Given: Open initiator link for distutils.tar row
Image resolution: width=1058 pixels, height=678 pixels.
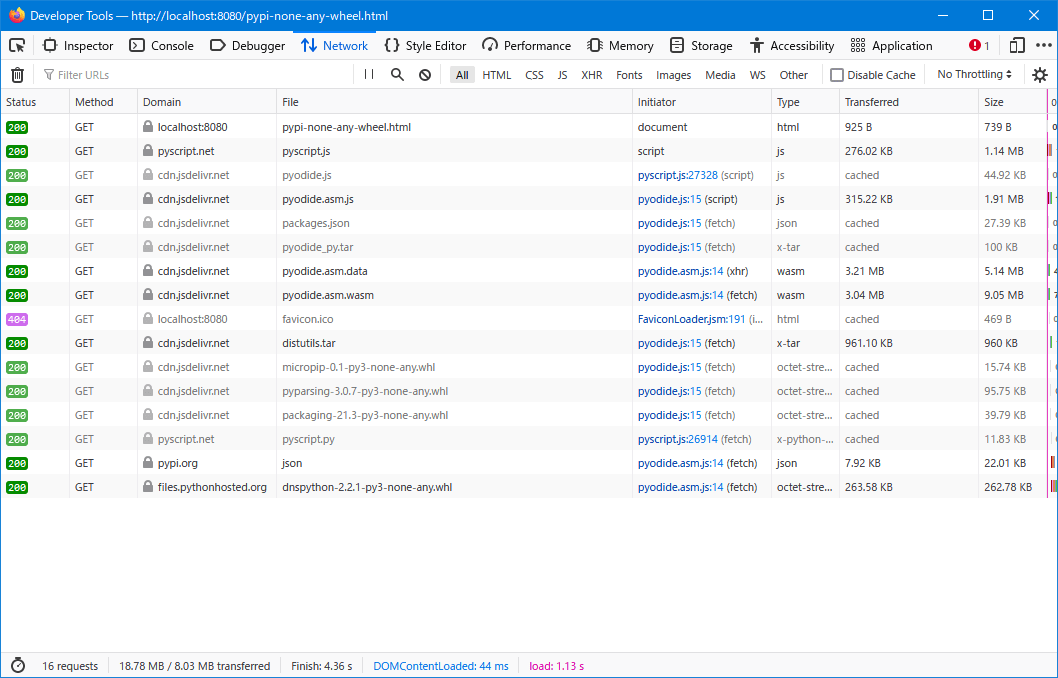Looking at the screenshot, I should [x=669, y=343].
